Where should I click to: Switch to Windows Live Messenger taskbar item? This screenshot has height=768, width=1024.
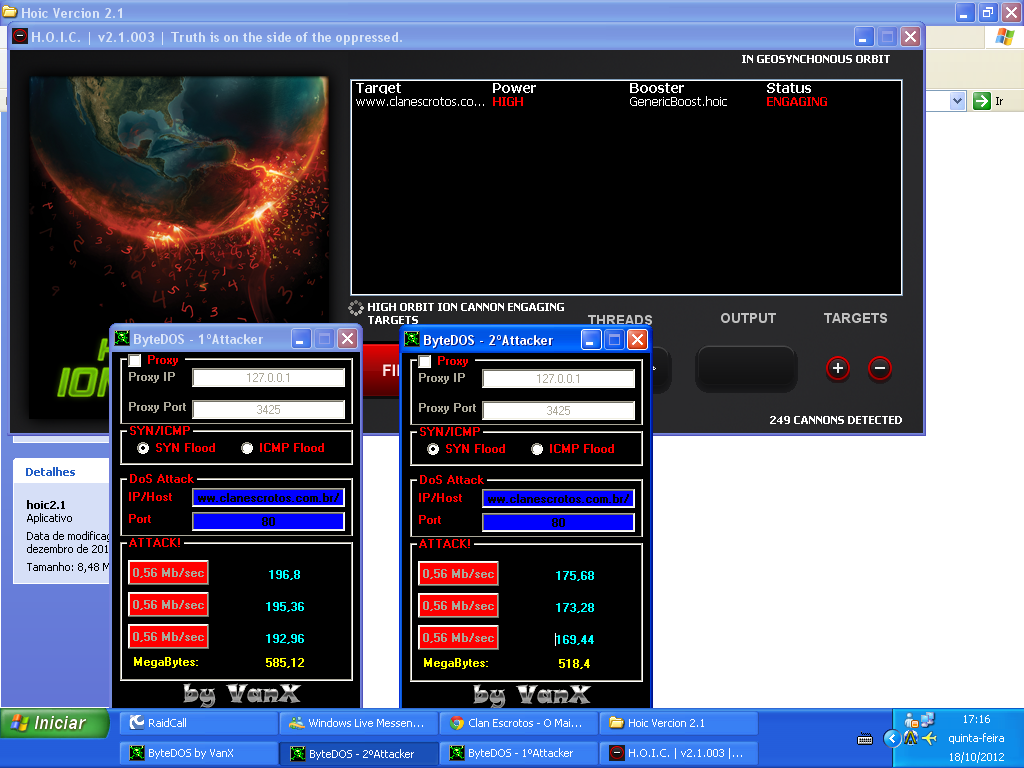coord(359,723)
